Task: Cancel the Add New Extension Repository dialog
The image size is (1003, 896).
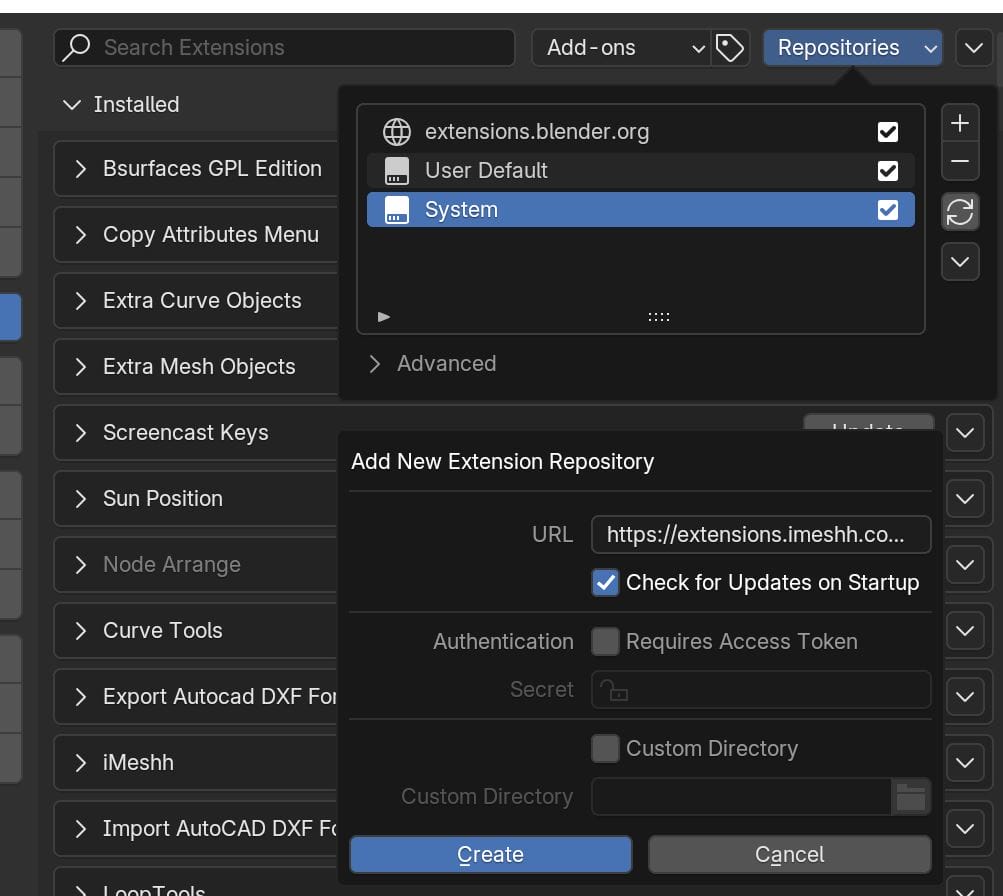Action: tap(789, 854)
